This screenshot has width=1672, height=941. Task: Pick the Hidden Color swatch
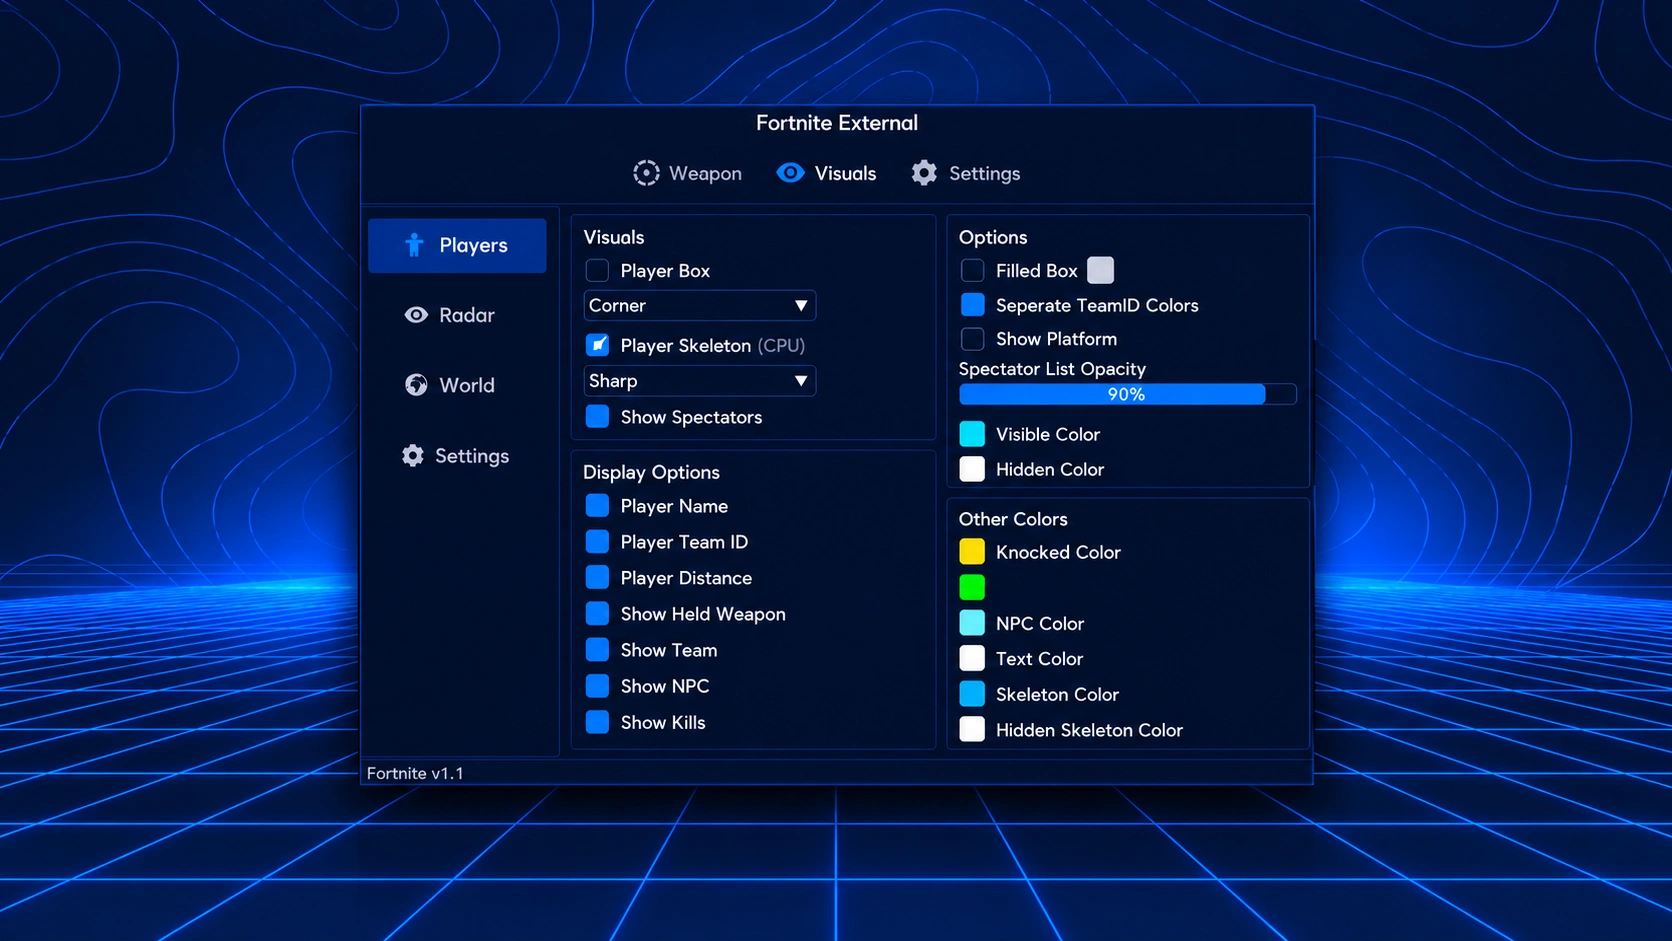(972, 469)
